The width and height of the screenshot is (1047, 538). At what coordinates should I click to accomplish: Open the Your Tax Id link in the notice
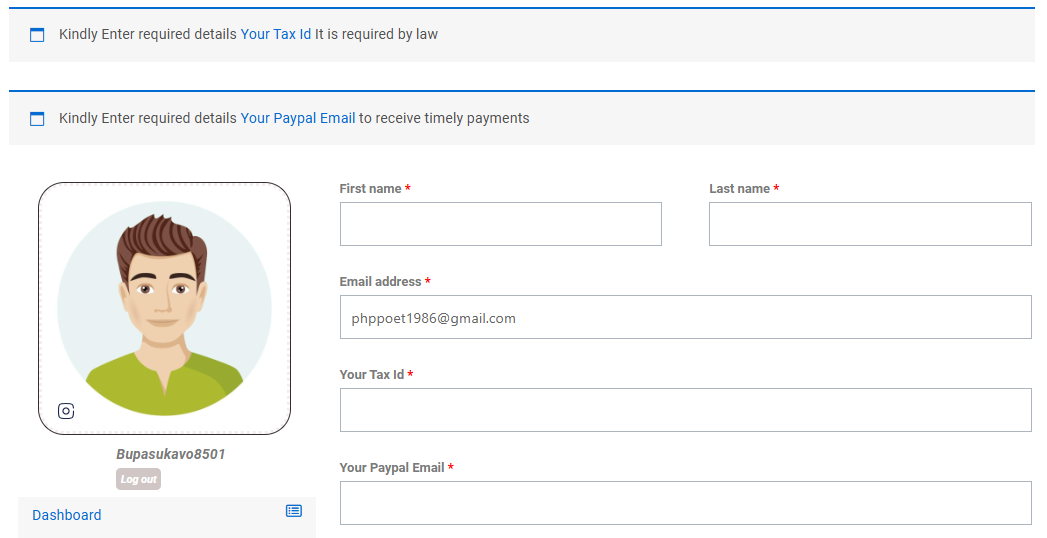(276, 34)
